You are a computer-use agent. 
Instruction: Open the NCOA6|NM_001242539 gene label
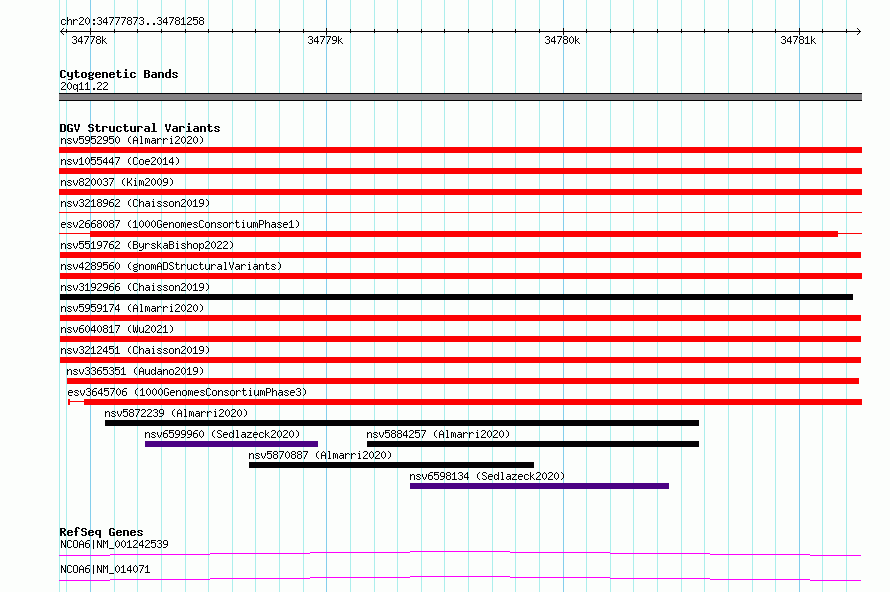pos(114,544)
